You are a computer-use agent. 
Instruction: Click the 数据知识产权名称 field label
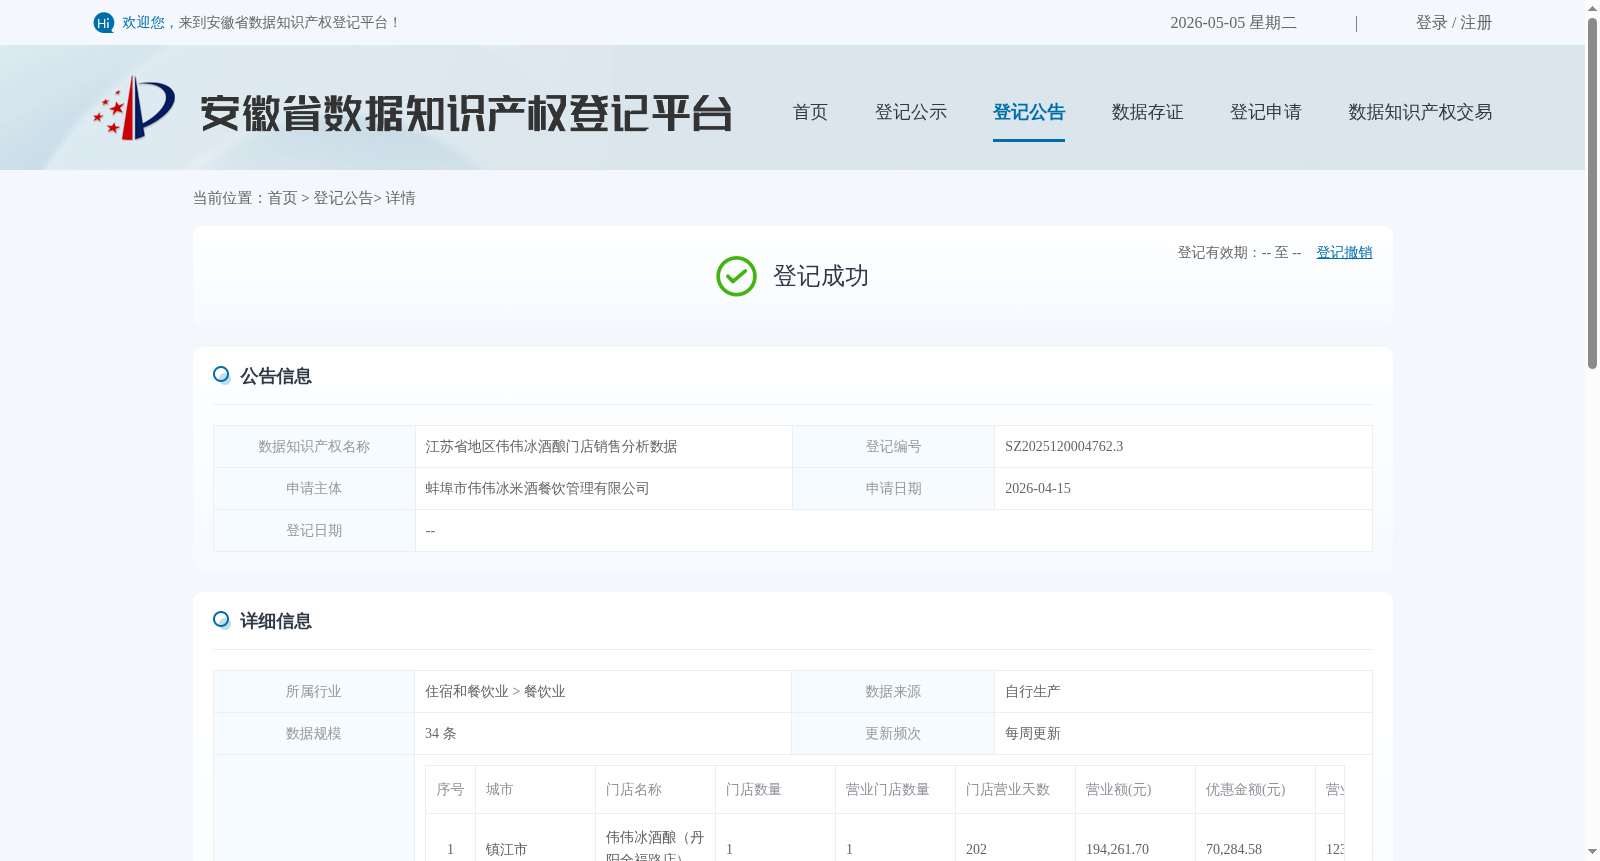point(314,446)
